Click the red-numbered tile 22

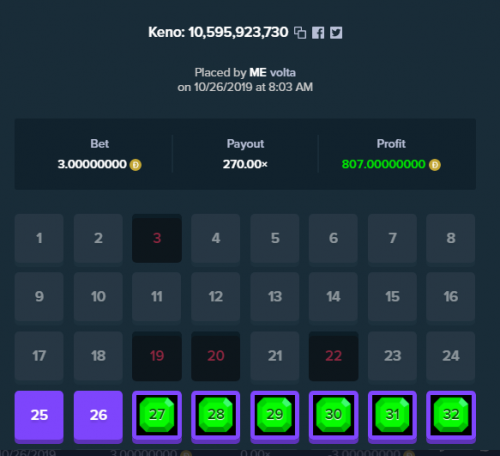(x=333, y=356)
